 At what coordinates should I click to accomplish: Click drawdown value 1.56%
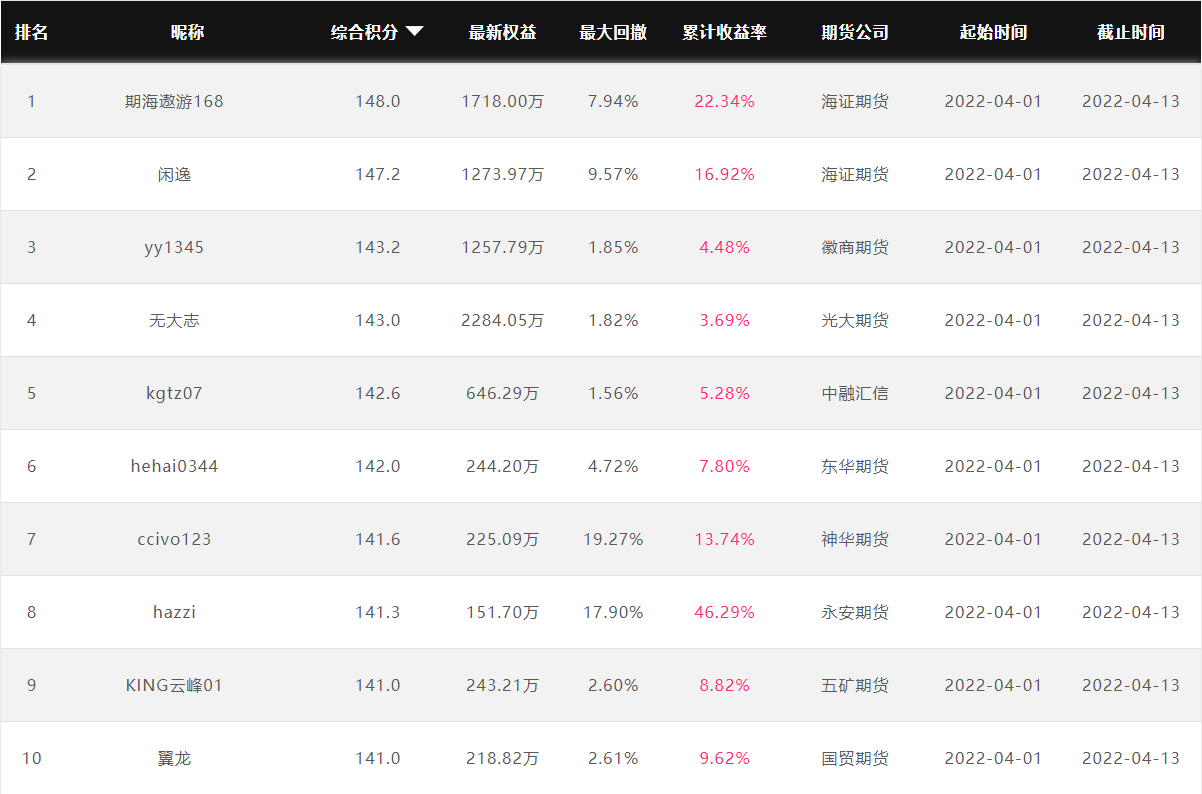click(x=613, y=393)
